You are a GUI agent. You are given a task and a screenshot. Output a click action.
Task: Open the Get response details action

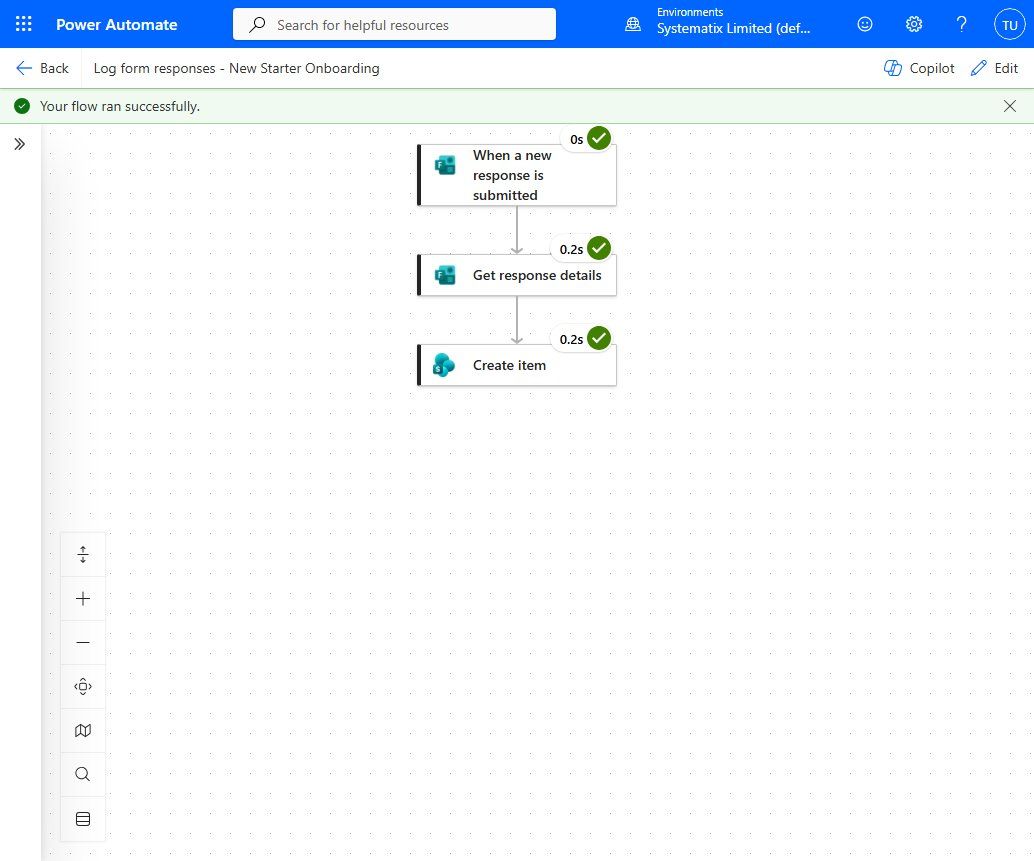[x=517, y=275]
